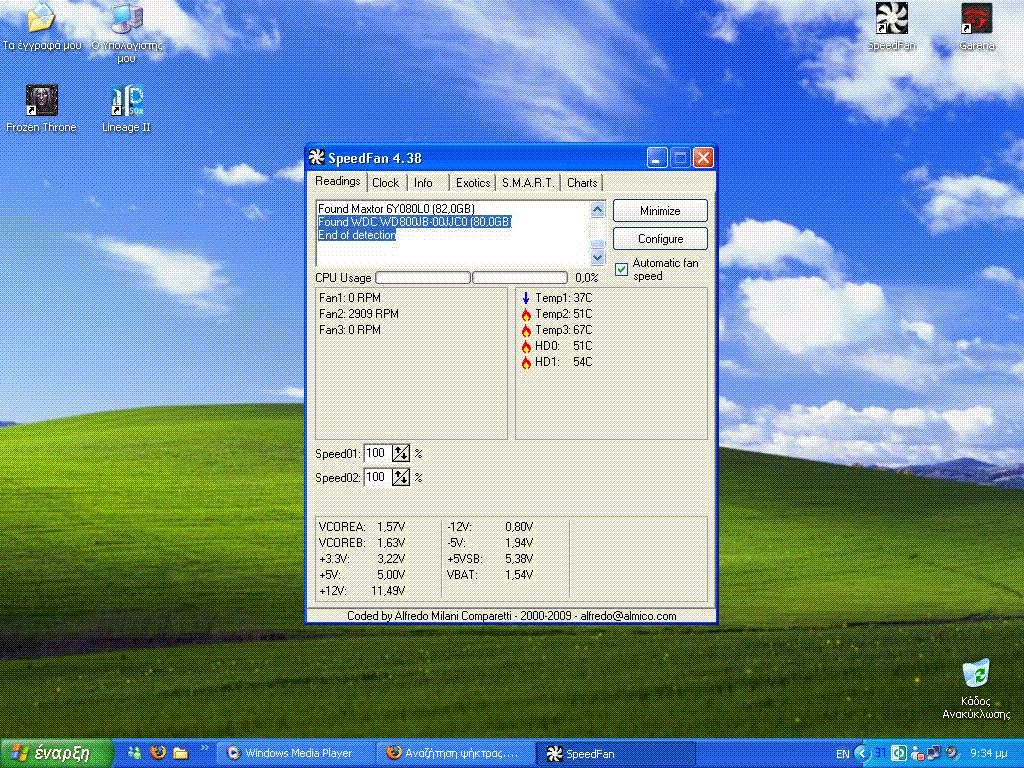Show more quick launch items chevron
The width and height of the screenshot is (1024, 768).
[204, 748]
